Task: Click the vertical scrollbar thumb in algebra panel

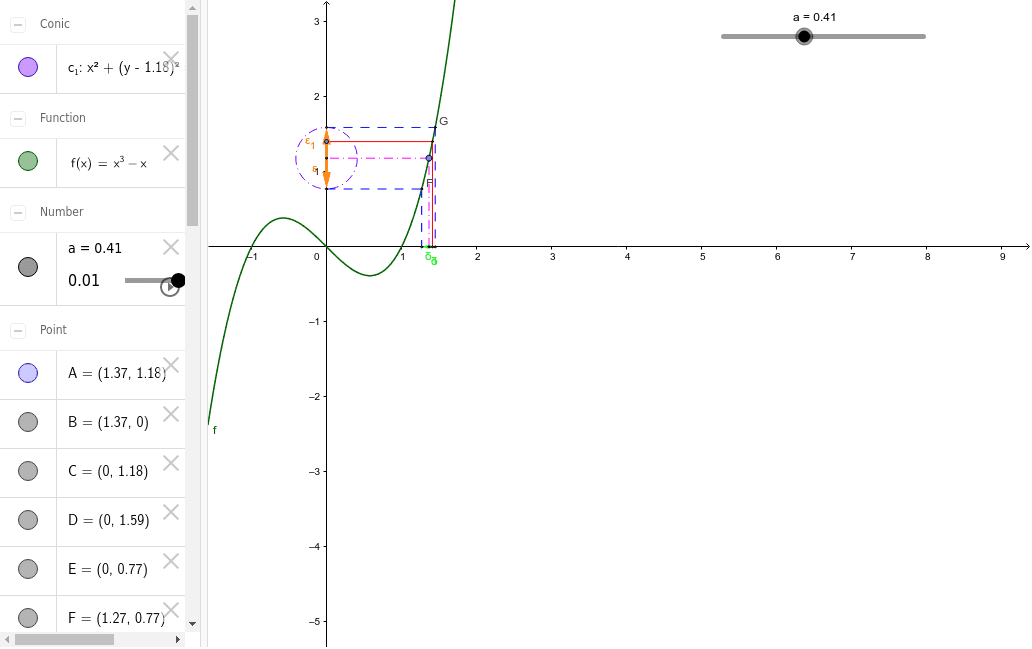Action: click(x=192, y=120)
